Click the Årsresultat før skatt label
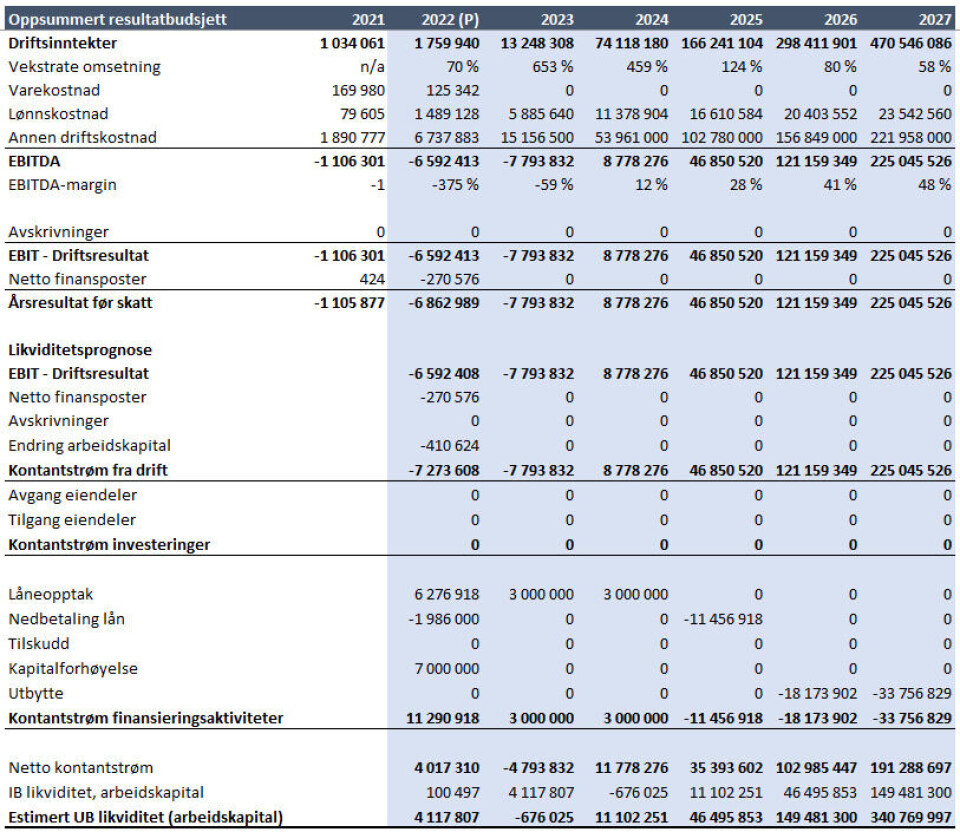 pos(81,302)
